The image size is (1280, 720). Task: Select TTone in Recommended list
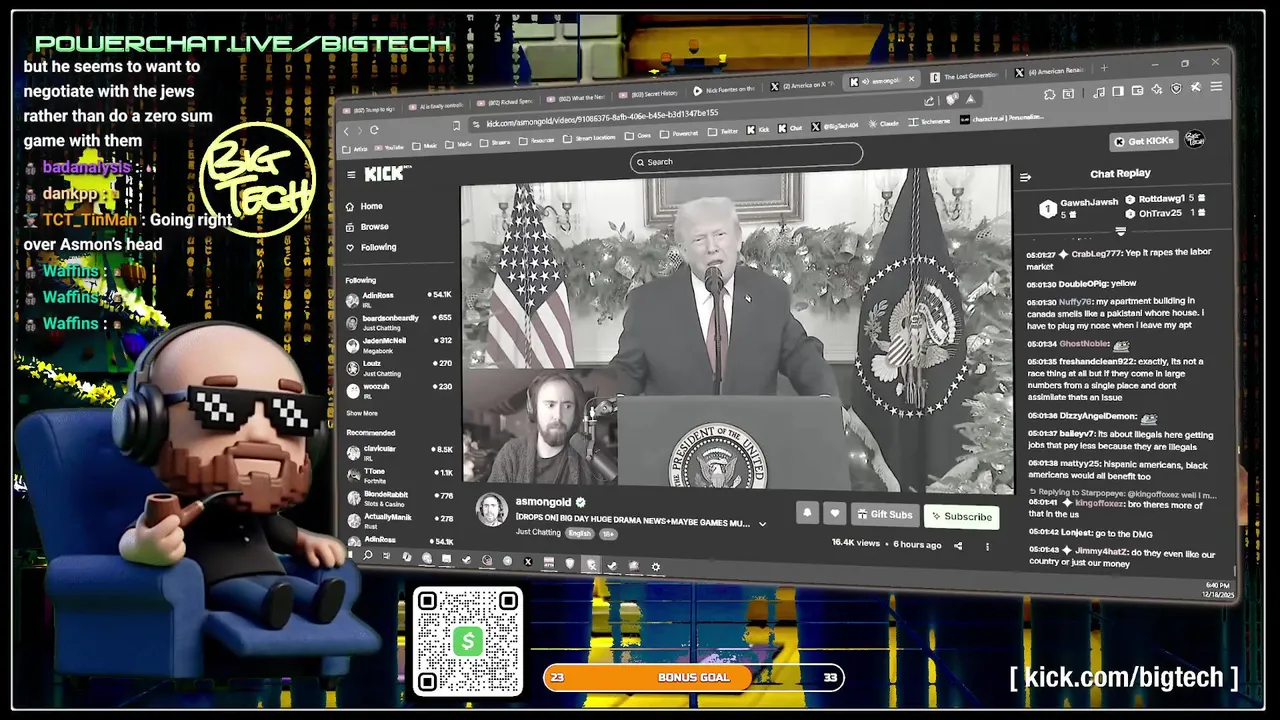398,475
